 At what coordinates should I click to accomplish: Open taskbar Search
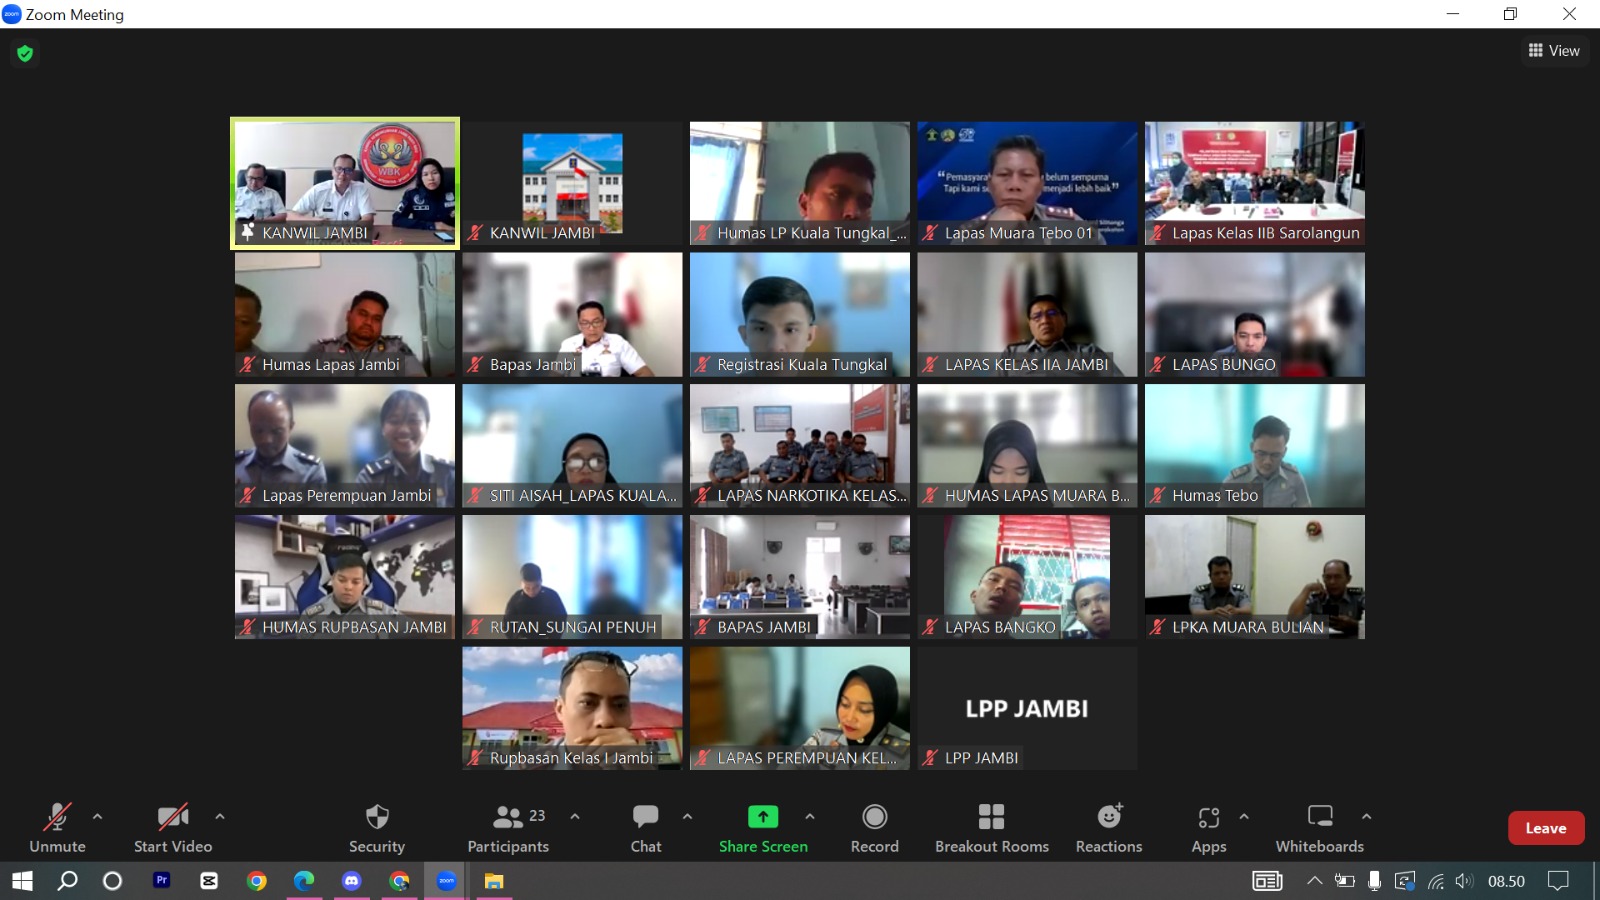click(x=67, y=881)
